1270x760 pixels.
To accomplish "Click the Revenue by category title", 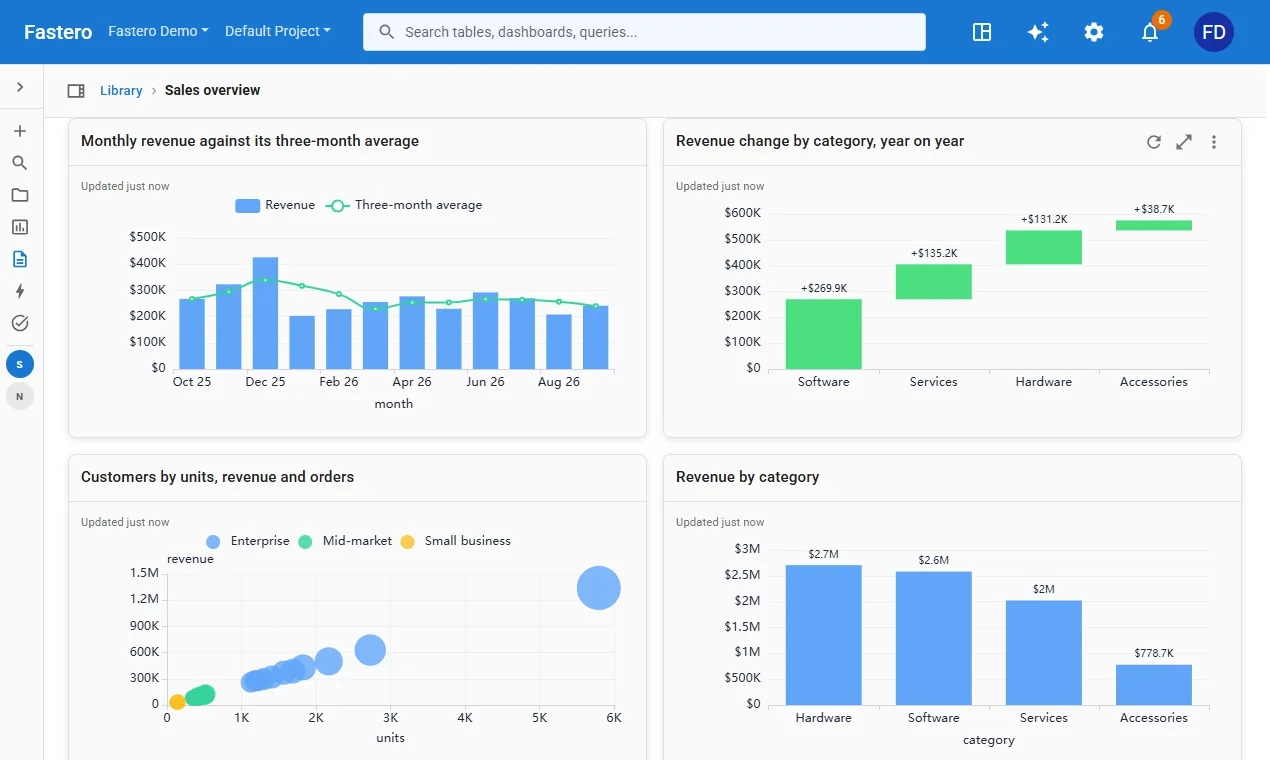I will 748,477.
